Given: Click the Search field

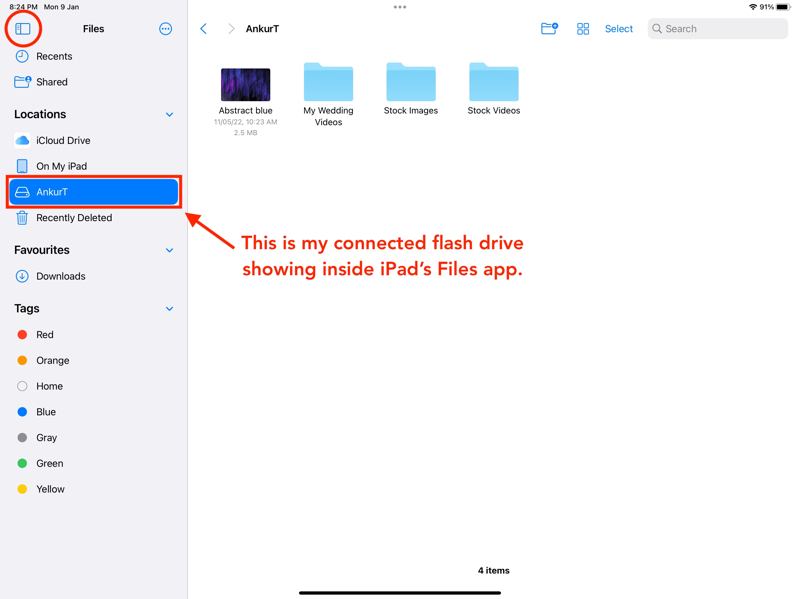Looking at the screenshot, I should (x=718, y=29).
